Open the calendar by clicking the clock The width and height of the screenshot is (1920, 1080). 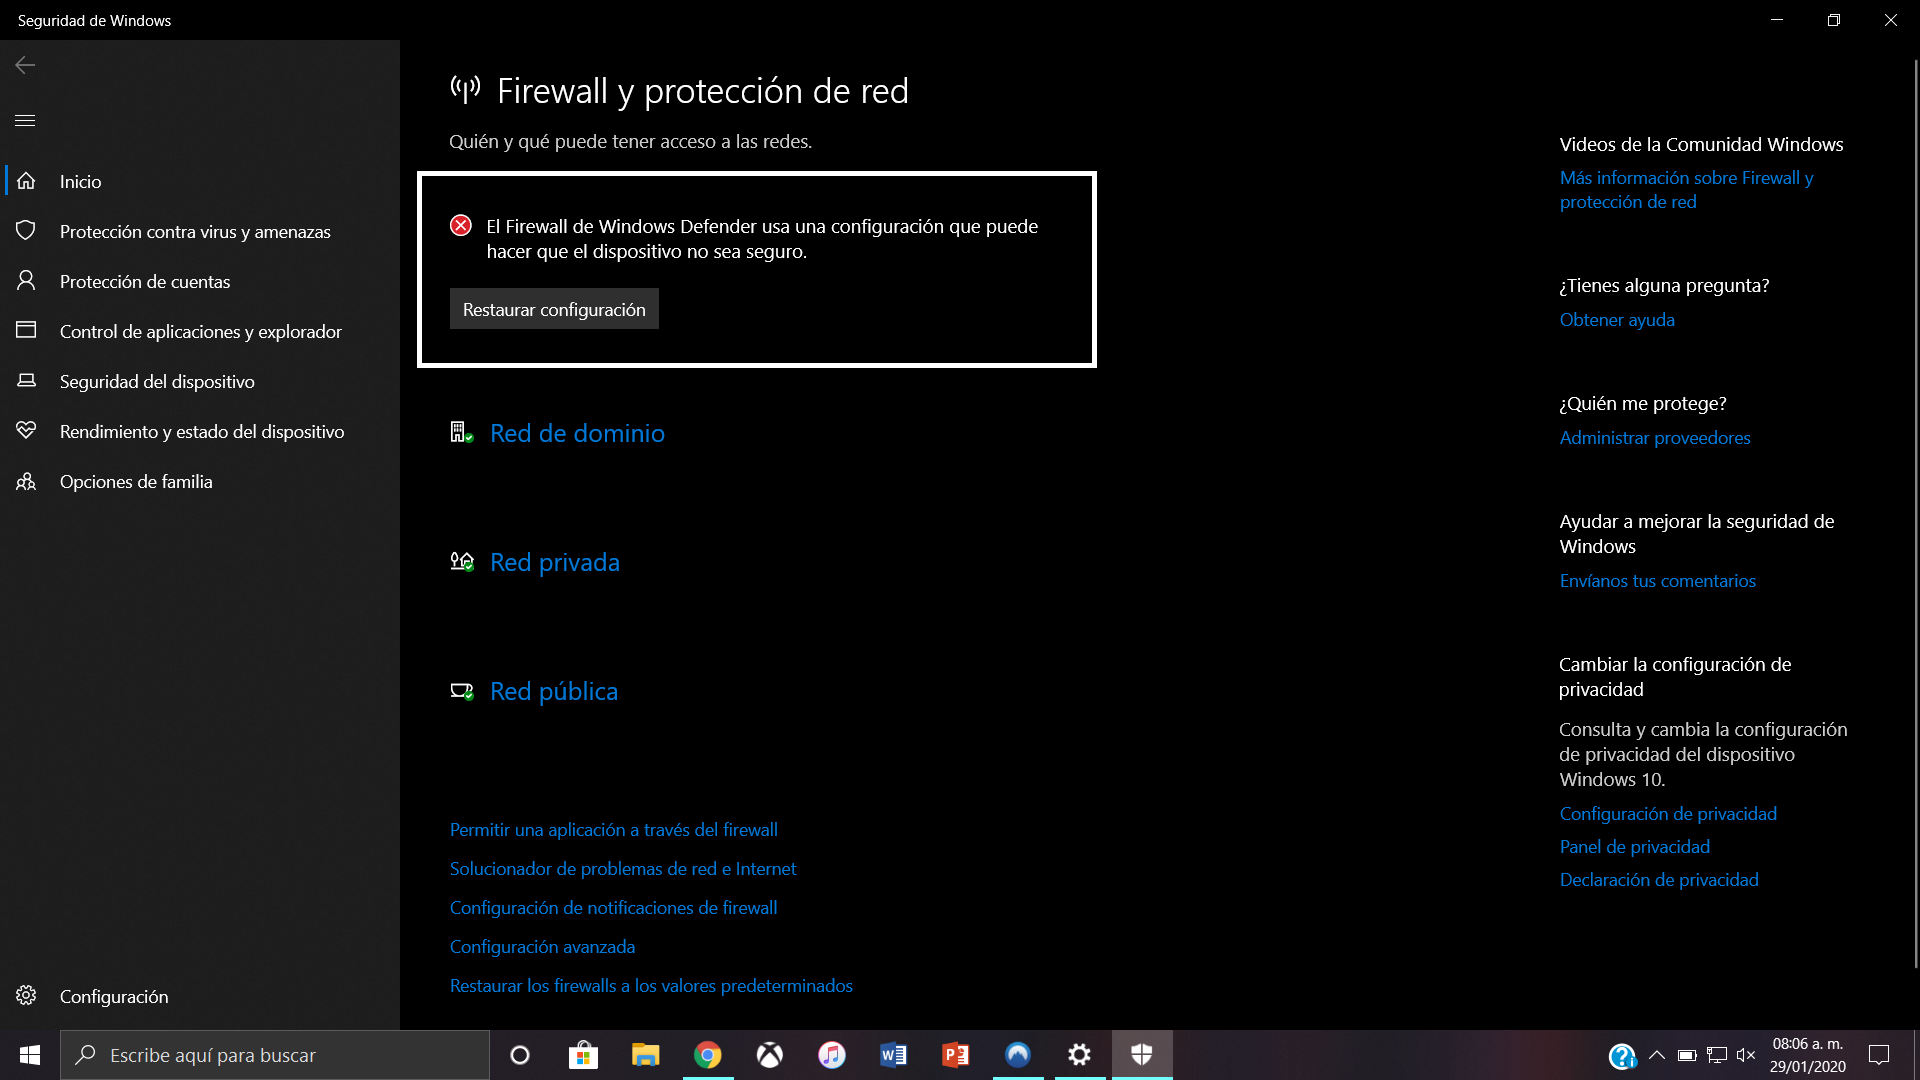[1806, 1055]
